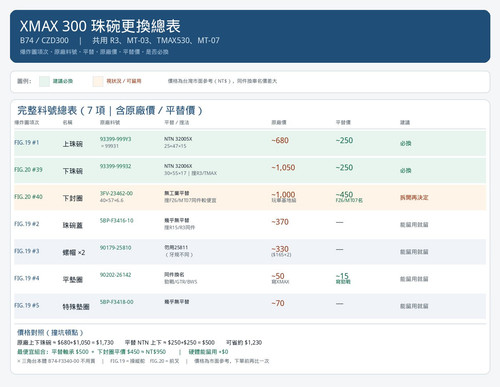Select the part name 螺帽 ×2
500x387 pixels.
[x=74, y=253]
